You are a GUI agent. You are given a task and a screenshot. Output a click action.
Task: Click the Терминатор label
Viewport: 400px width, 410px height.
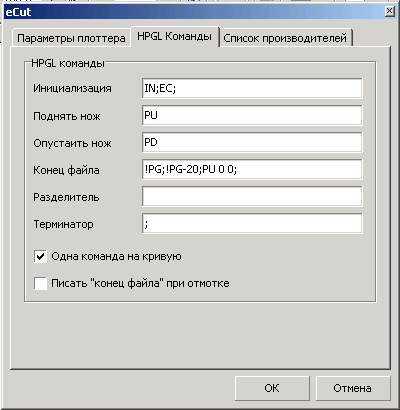click(x=63, y=224)
